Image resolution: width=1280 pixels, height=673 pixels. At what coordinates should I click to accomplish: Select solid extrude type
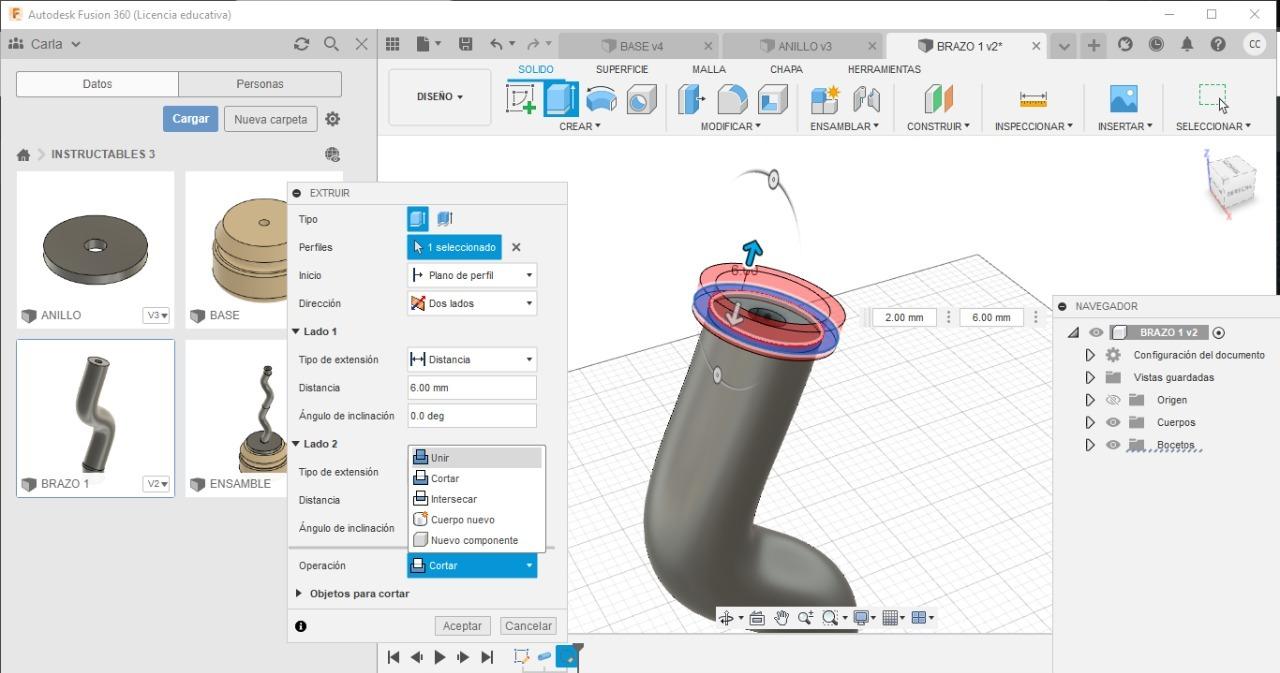point(418,219)
